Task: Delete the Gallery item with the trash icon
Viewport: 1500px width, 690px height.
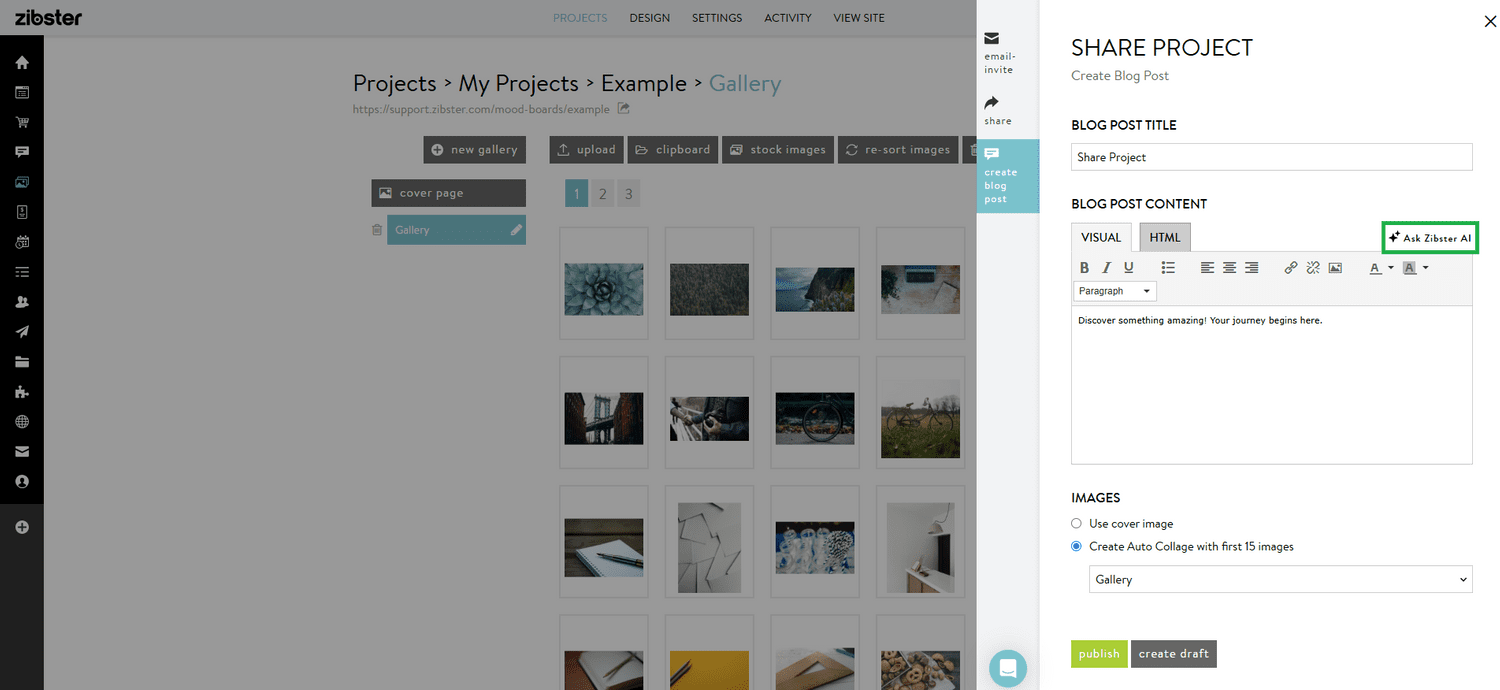Action: point(377,230)
